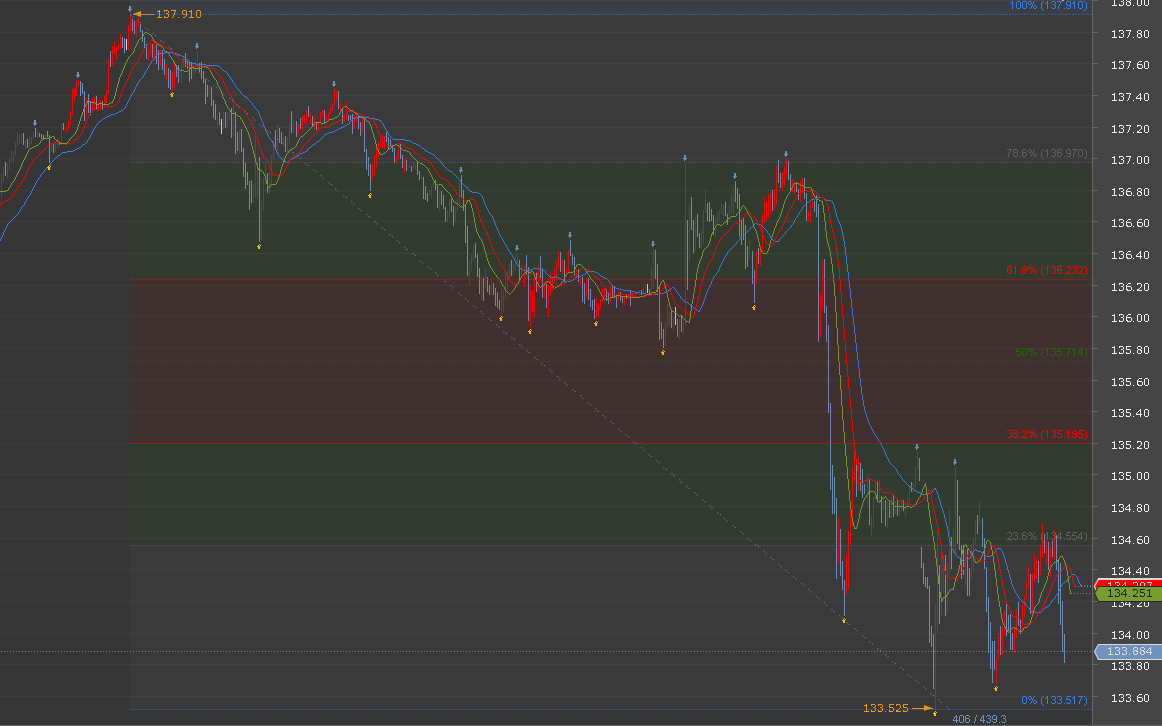Click the orange arrow beside 133.525 low

click(x=924, y=708)
